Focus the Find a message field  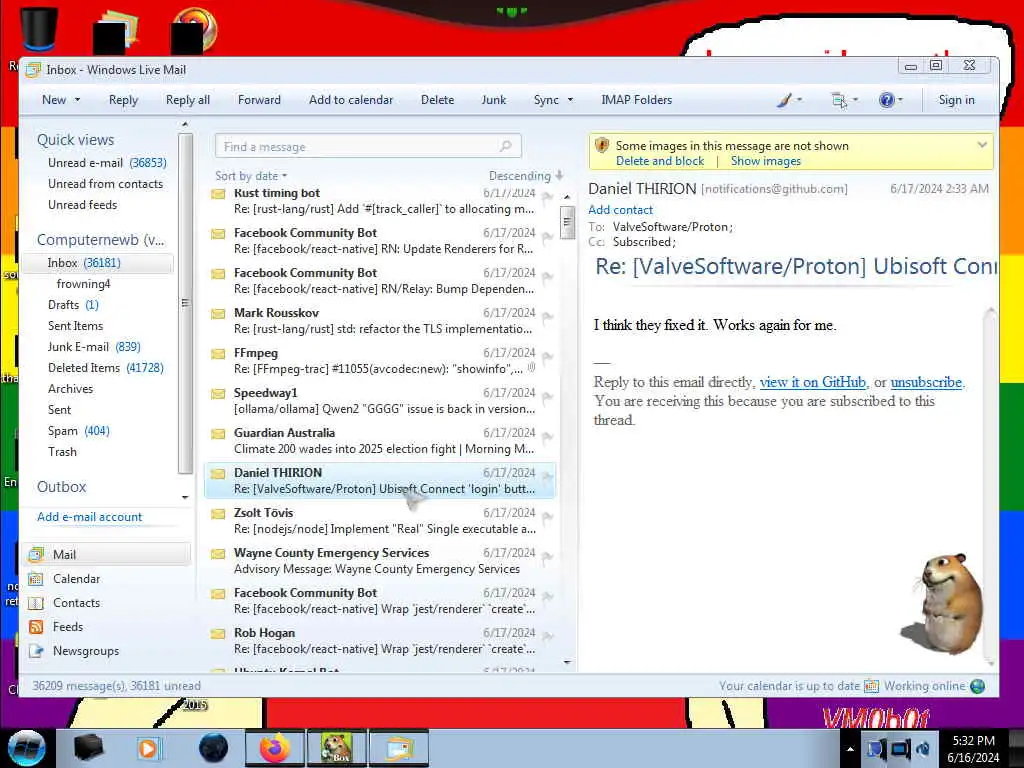[x=368, y=146]
